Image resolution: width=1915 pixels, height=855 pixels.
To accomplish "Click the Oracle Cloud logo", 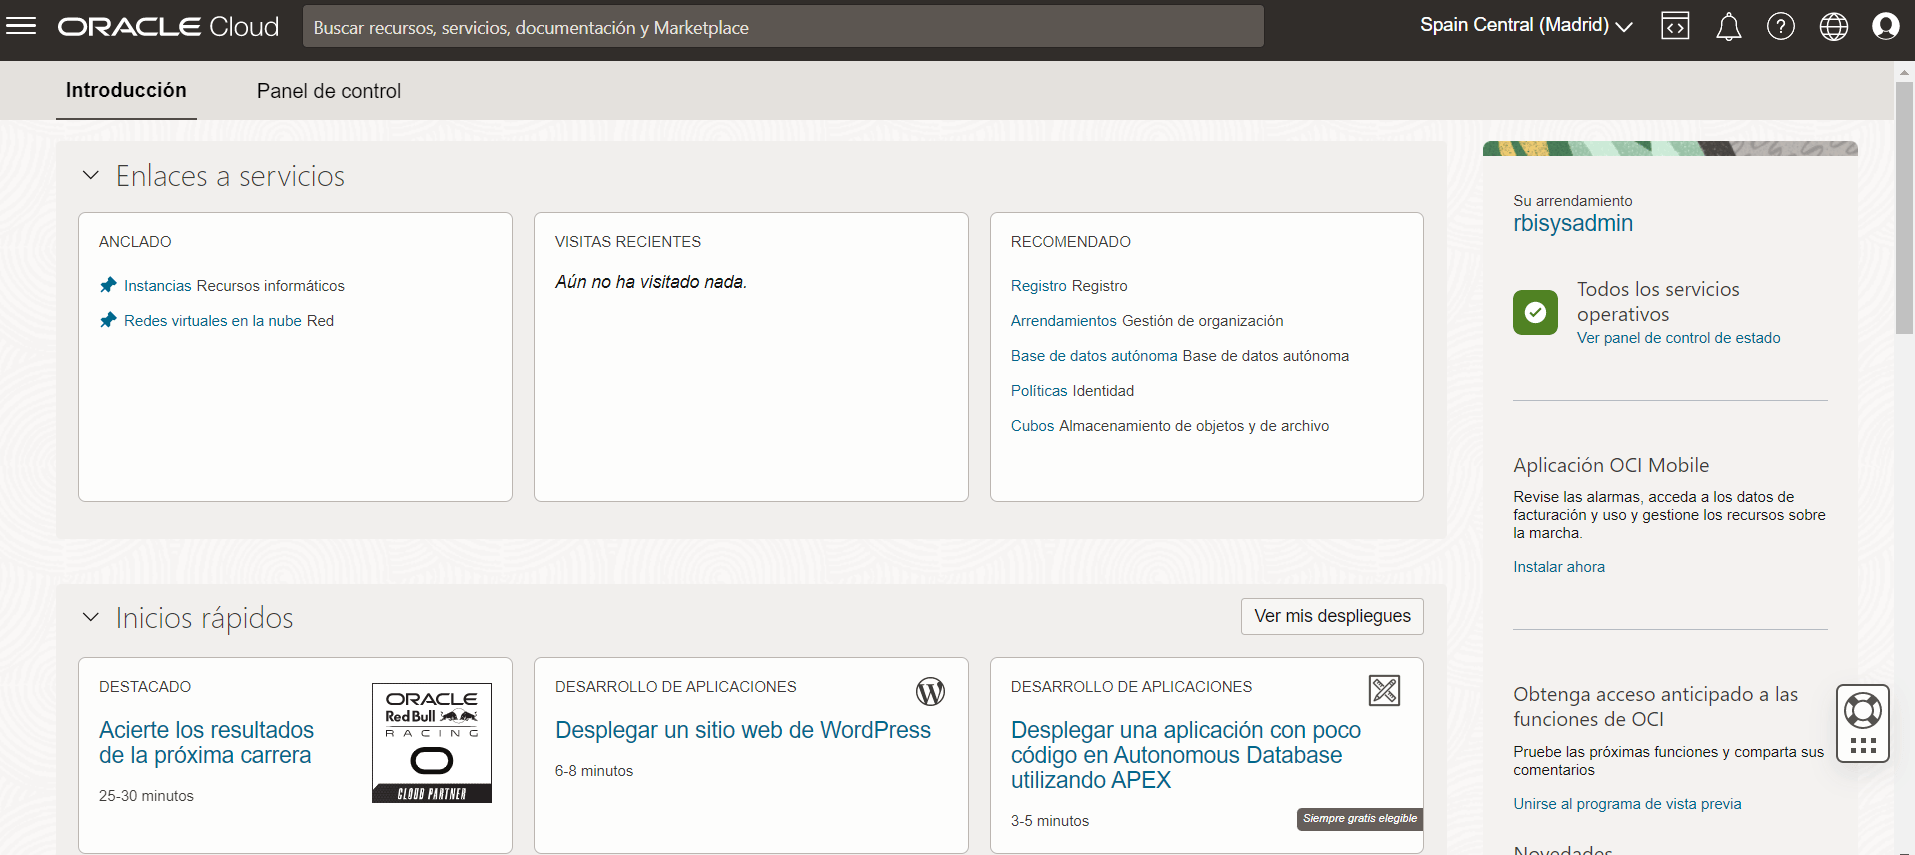I will pyautogui.click(x=168, y=27).
